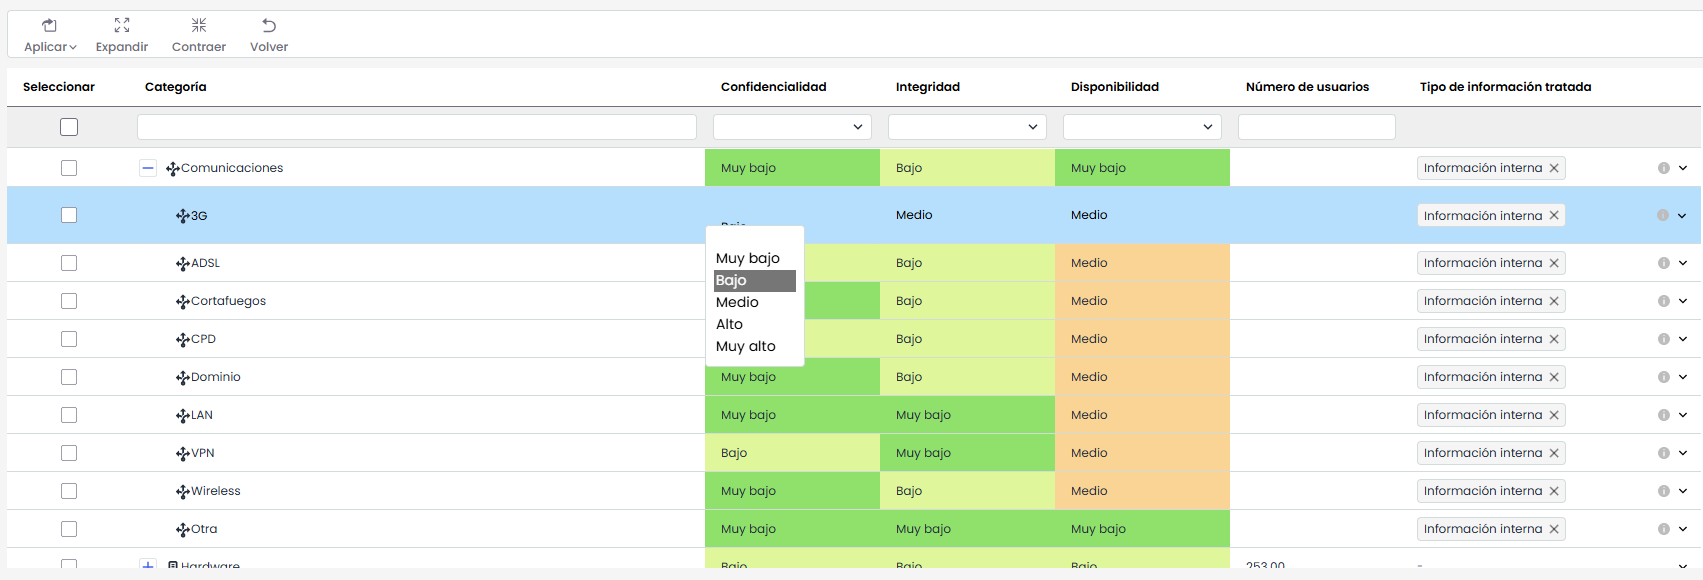Open the Disponibilidad filter dropdown
This screenshot has height=580, width=1703.
pos(1142,127)
